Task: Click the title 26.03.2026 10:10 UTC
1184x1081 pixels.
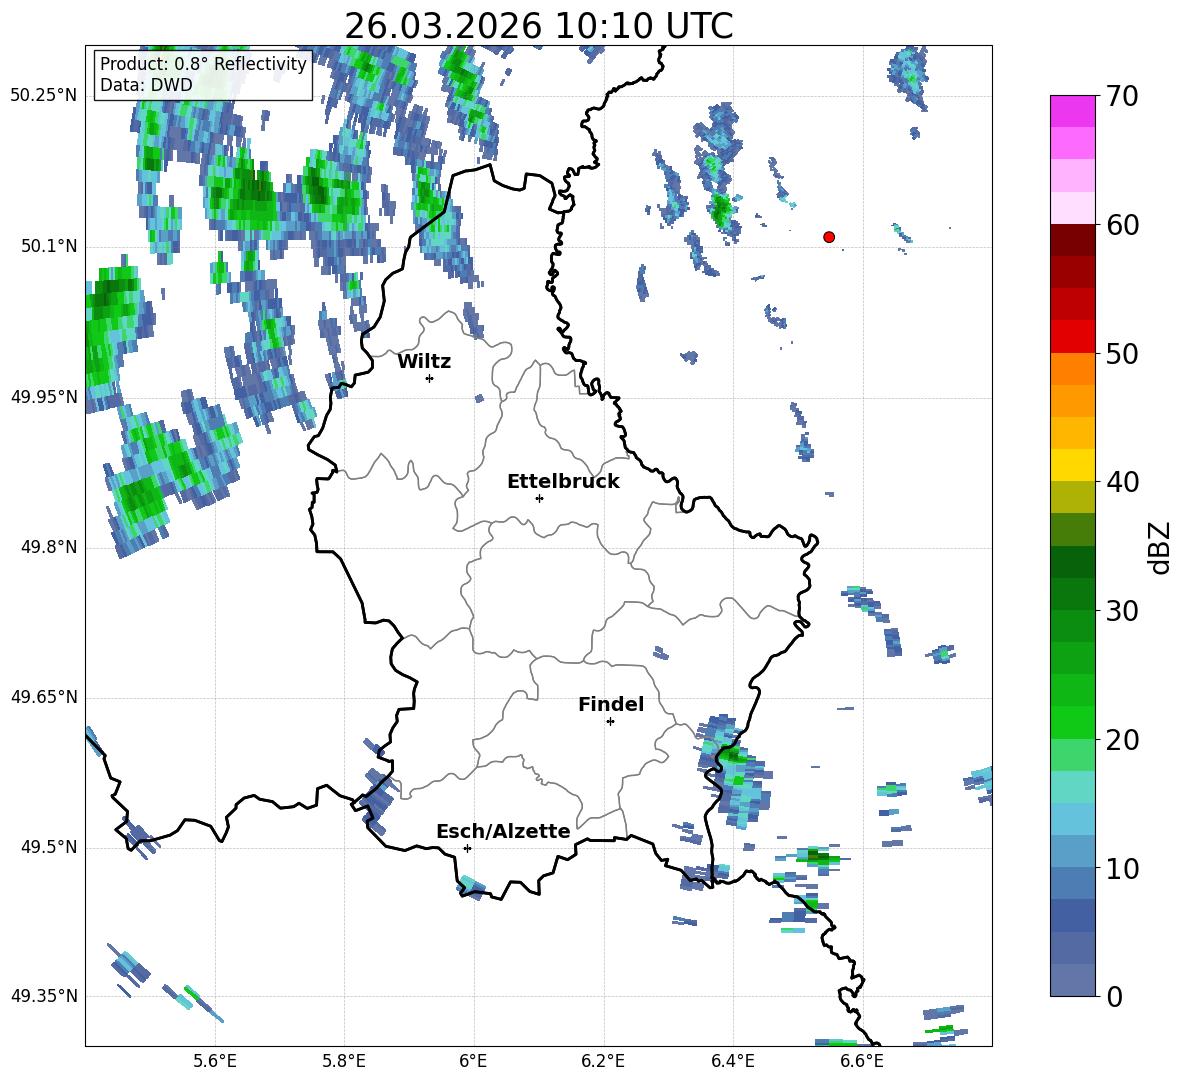Action: pos(538,26)
